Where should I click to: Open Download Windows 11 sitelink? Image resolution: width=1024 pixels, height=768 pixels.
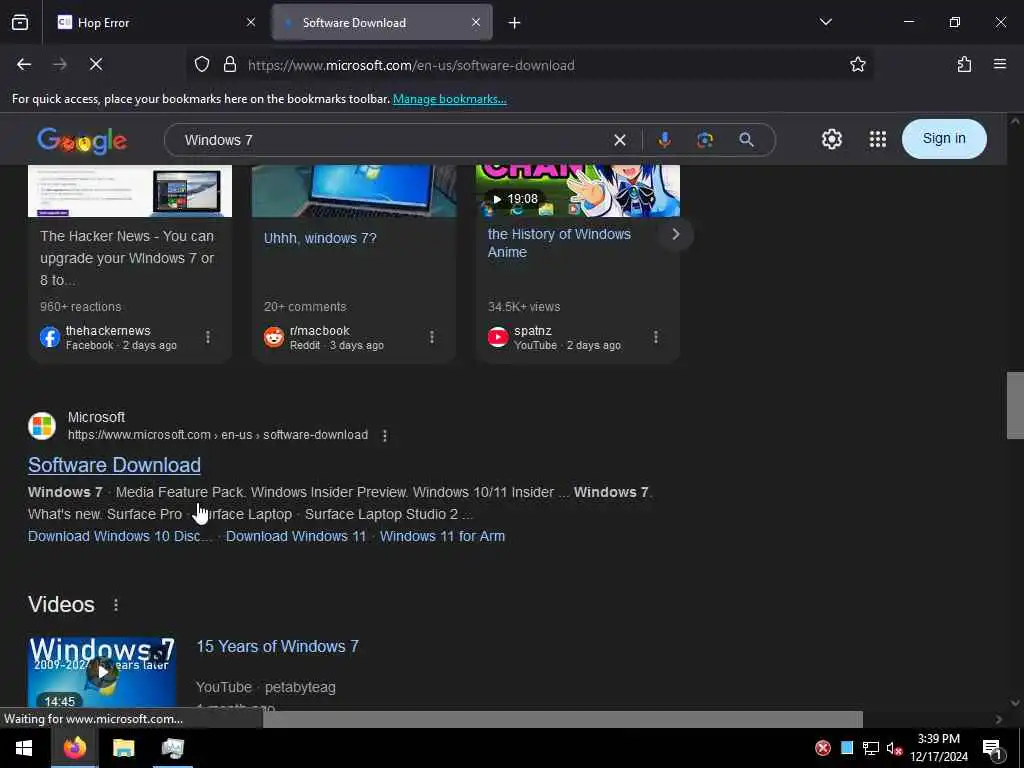(296, 536)
